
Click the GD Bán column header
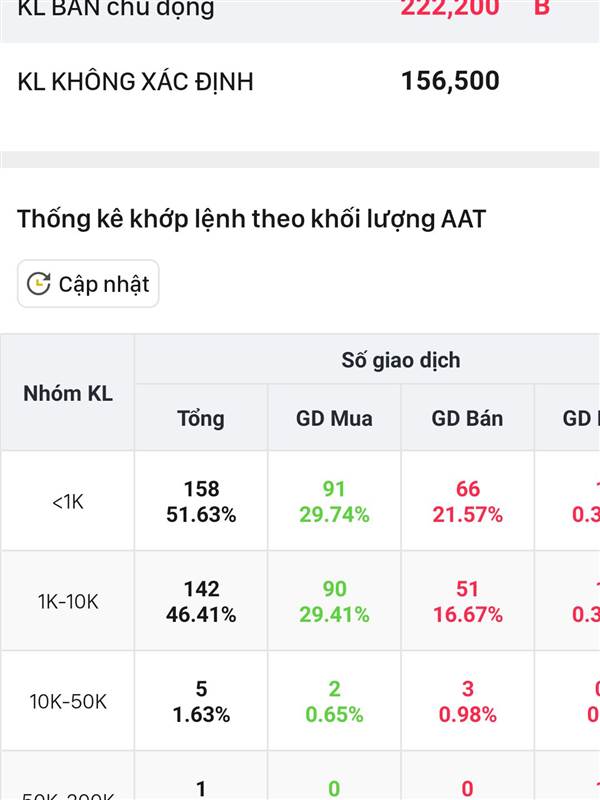pos(467,418)
